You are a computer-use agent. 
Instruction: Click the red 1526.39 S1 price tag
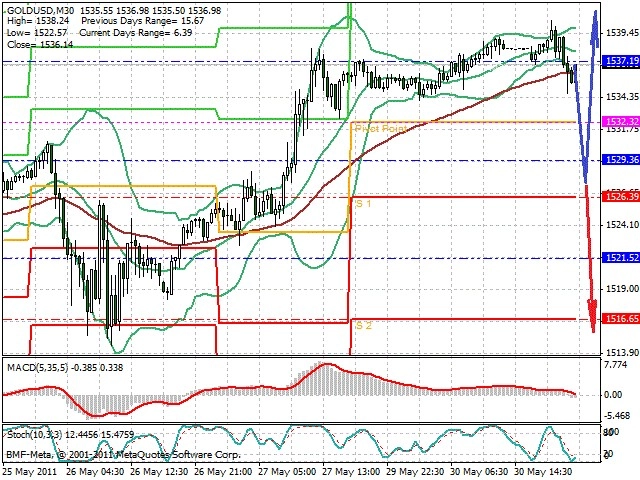(x=621, y=197)
